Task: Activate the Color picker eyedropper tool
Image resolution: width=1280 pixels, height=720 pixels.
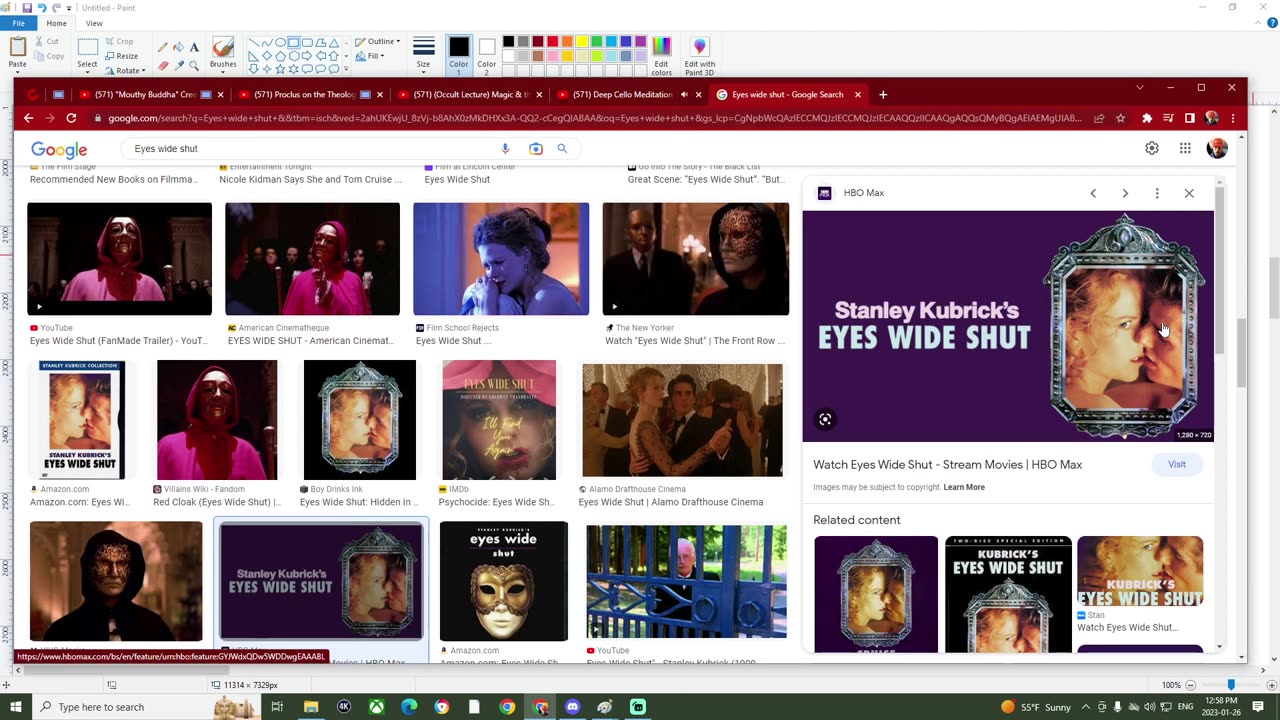Action: coord(178,65)
